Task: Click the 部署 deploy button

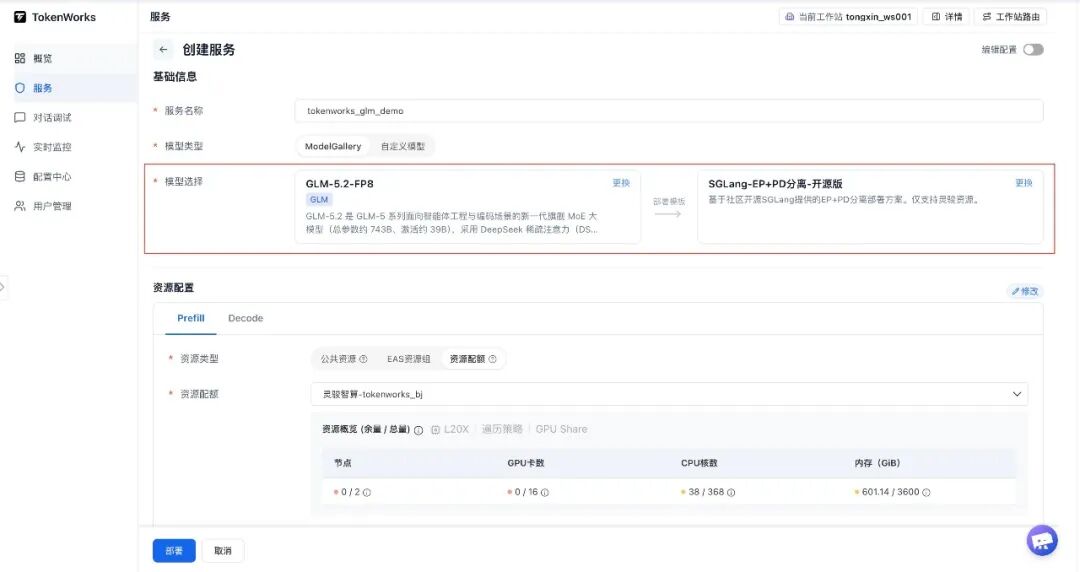Action: [174, 551]
